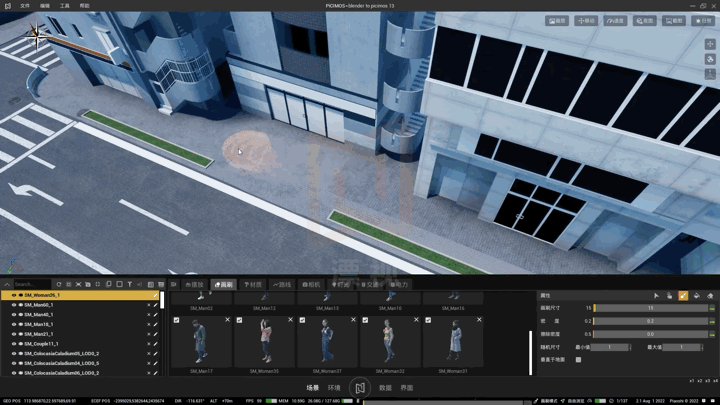720x405 pixels.
Task: Click the 数据 bottom navigation button
Action: tap(385, 388)
